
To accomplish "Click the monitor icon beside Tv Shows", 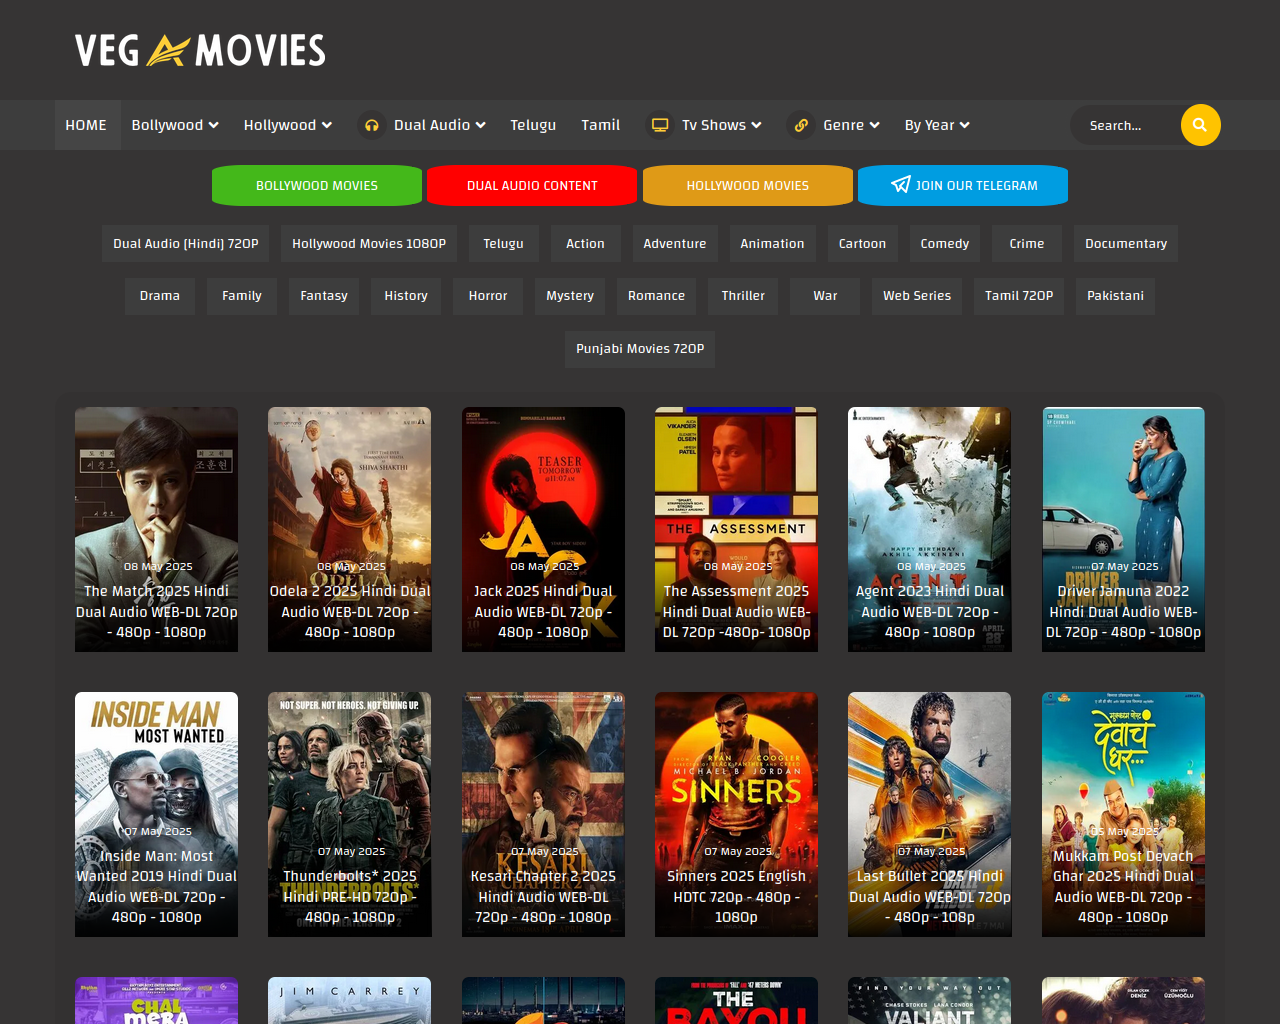I will pos(660,125).
